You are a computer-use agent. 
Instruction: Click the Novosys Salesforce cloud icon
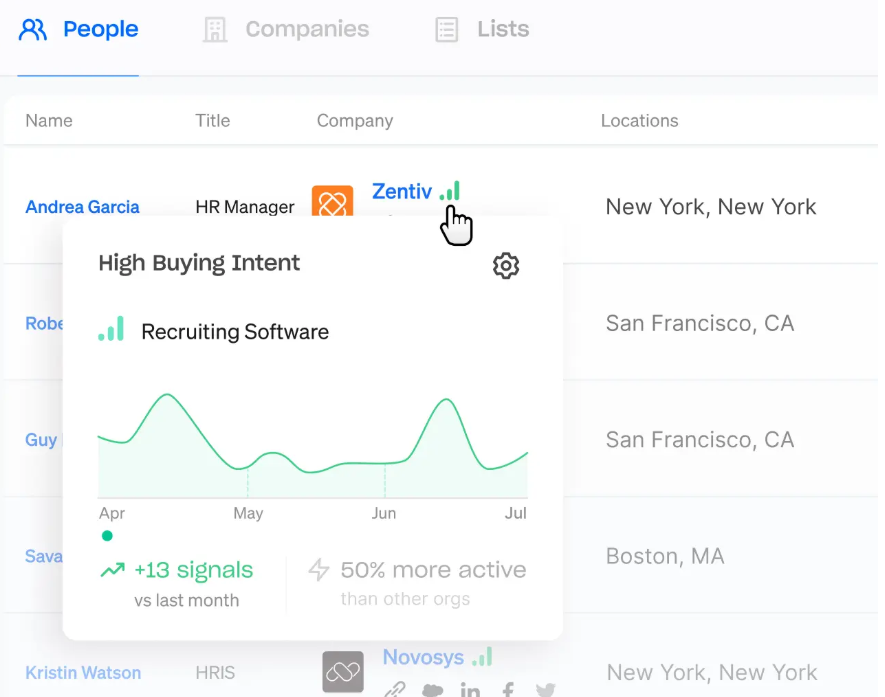432,690
